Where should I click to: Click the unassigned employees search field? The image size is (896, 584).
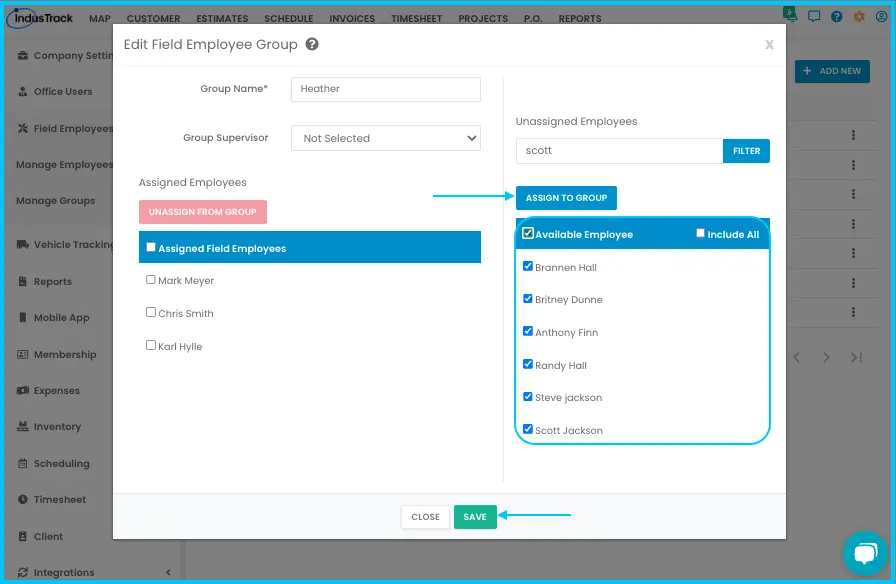pyautogui.click(x=619, y=151)
